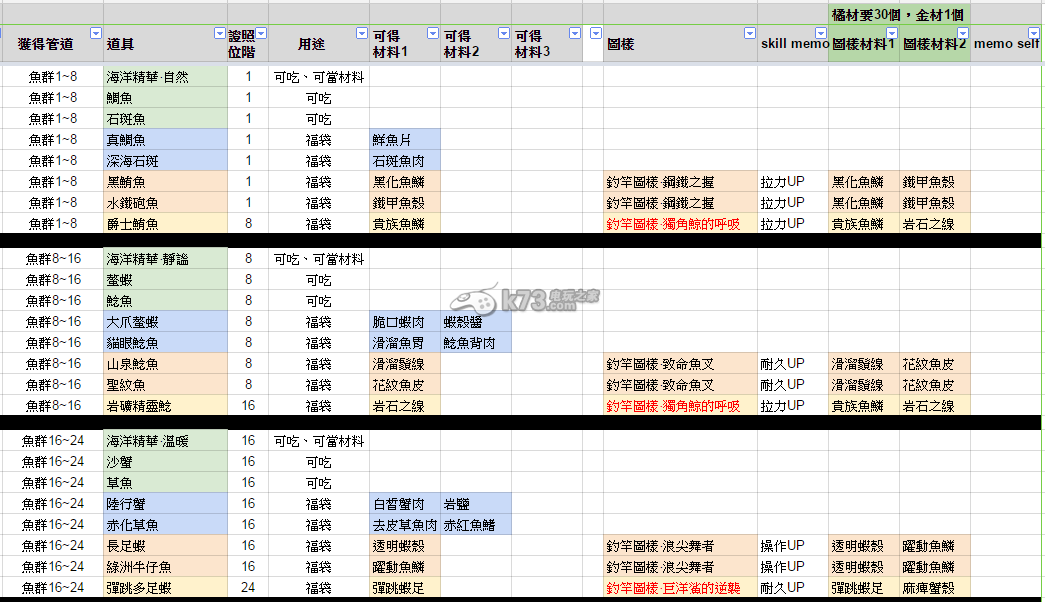Expand the 證照位階 filter arrow
This screenshot has height=602, width=1045.
click(261, 33)
